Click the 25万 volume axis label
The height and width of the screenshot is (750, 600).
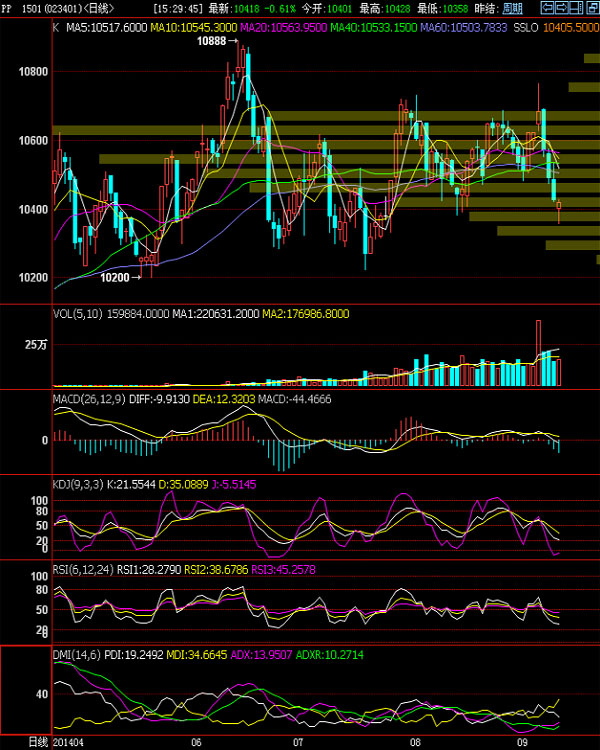click(36, 345)
